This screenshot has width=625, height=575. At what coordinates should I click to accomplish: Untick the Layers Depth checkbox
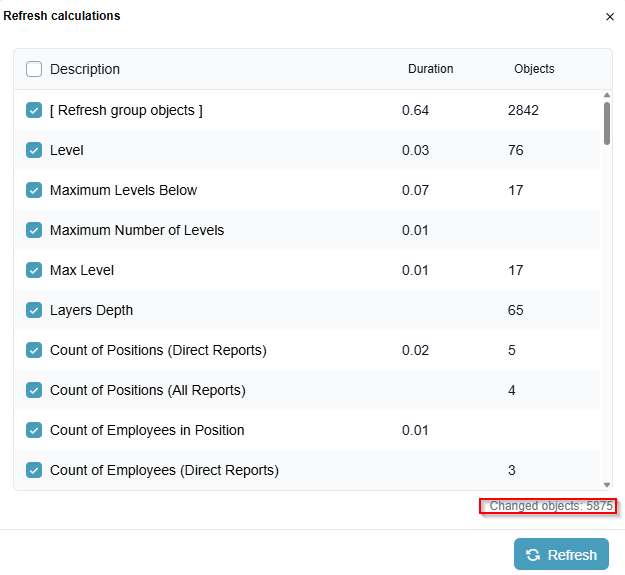click(x=34, y=310)
